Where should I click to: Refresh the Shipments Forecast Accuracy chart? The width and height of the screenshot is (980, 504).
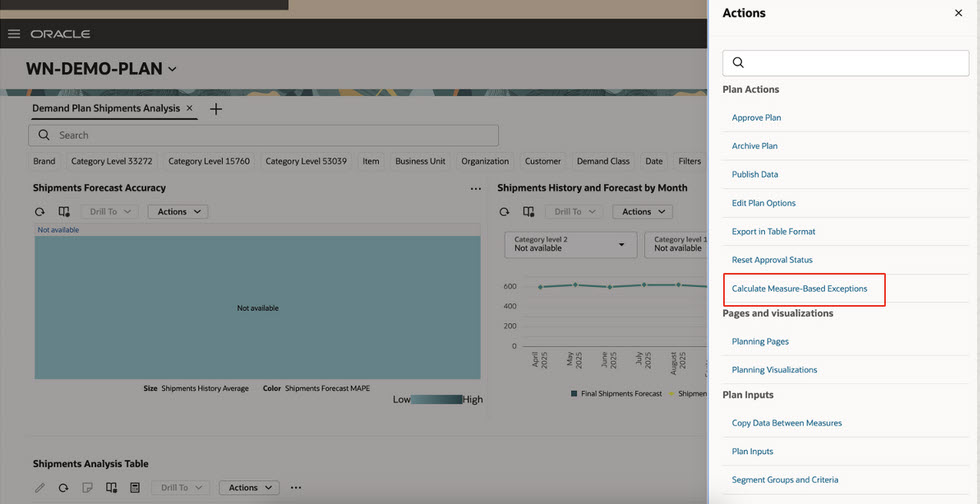(x=39, y=212)
